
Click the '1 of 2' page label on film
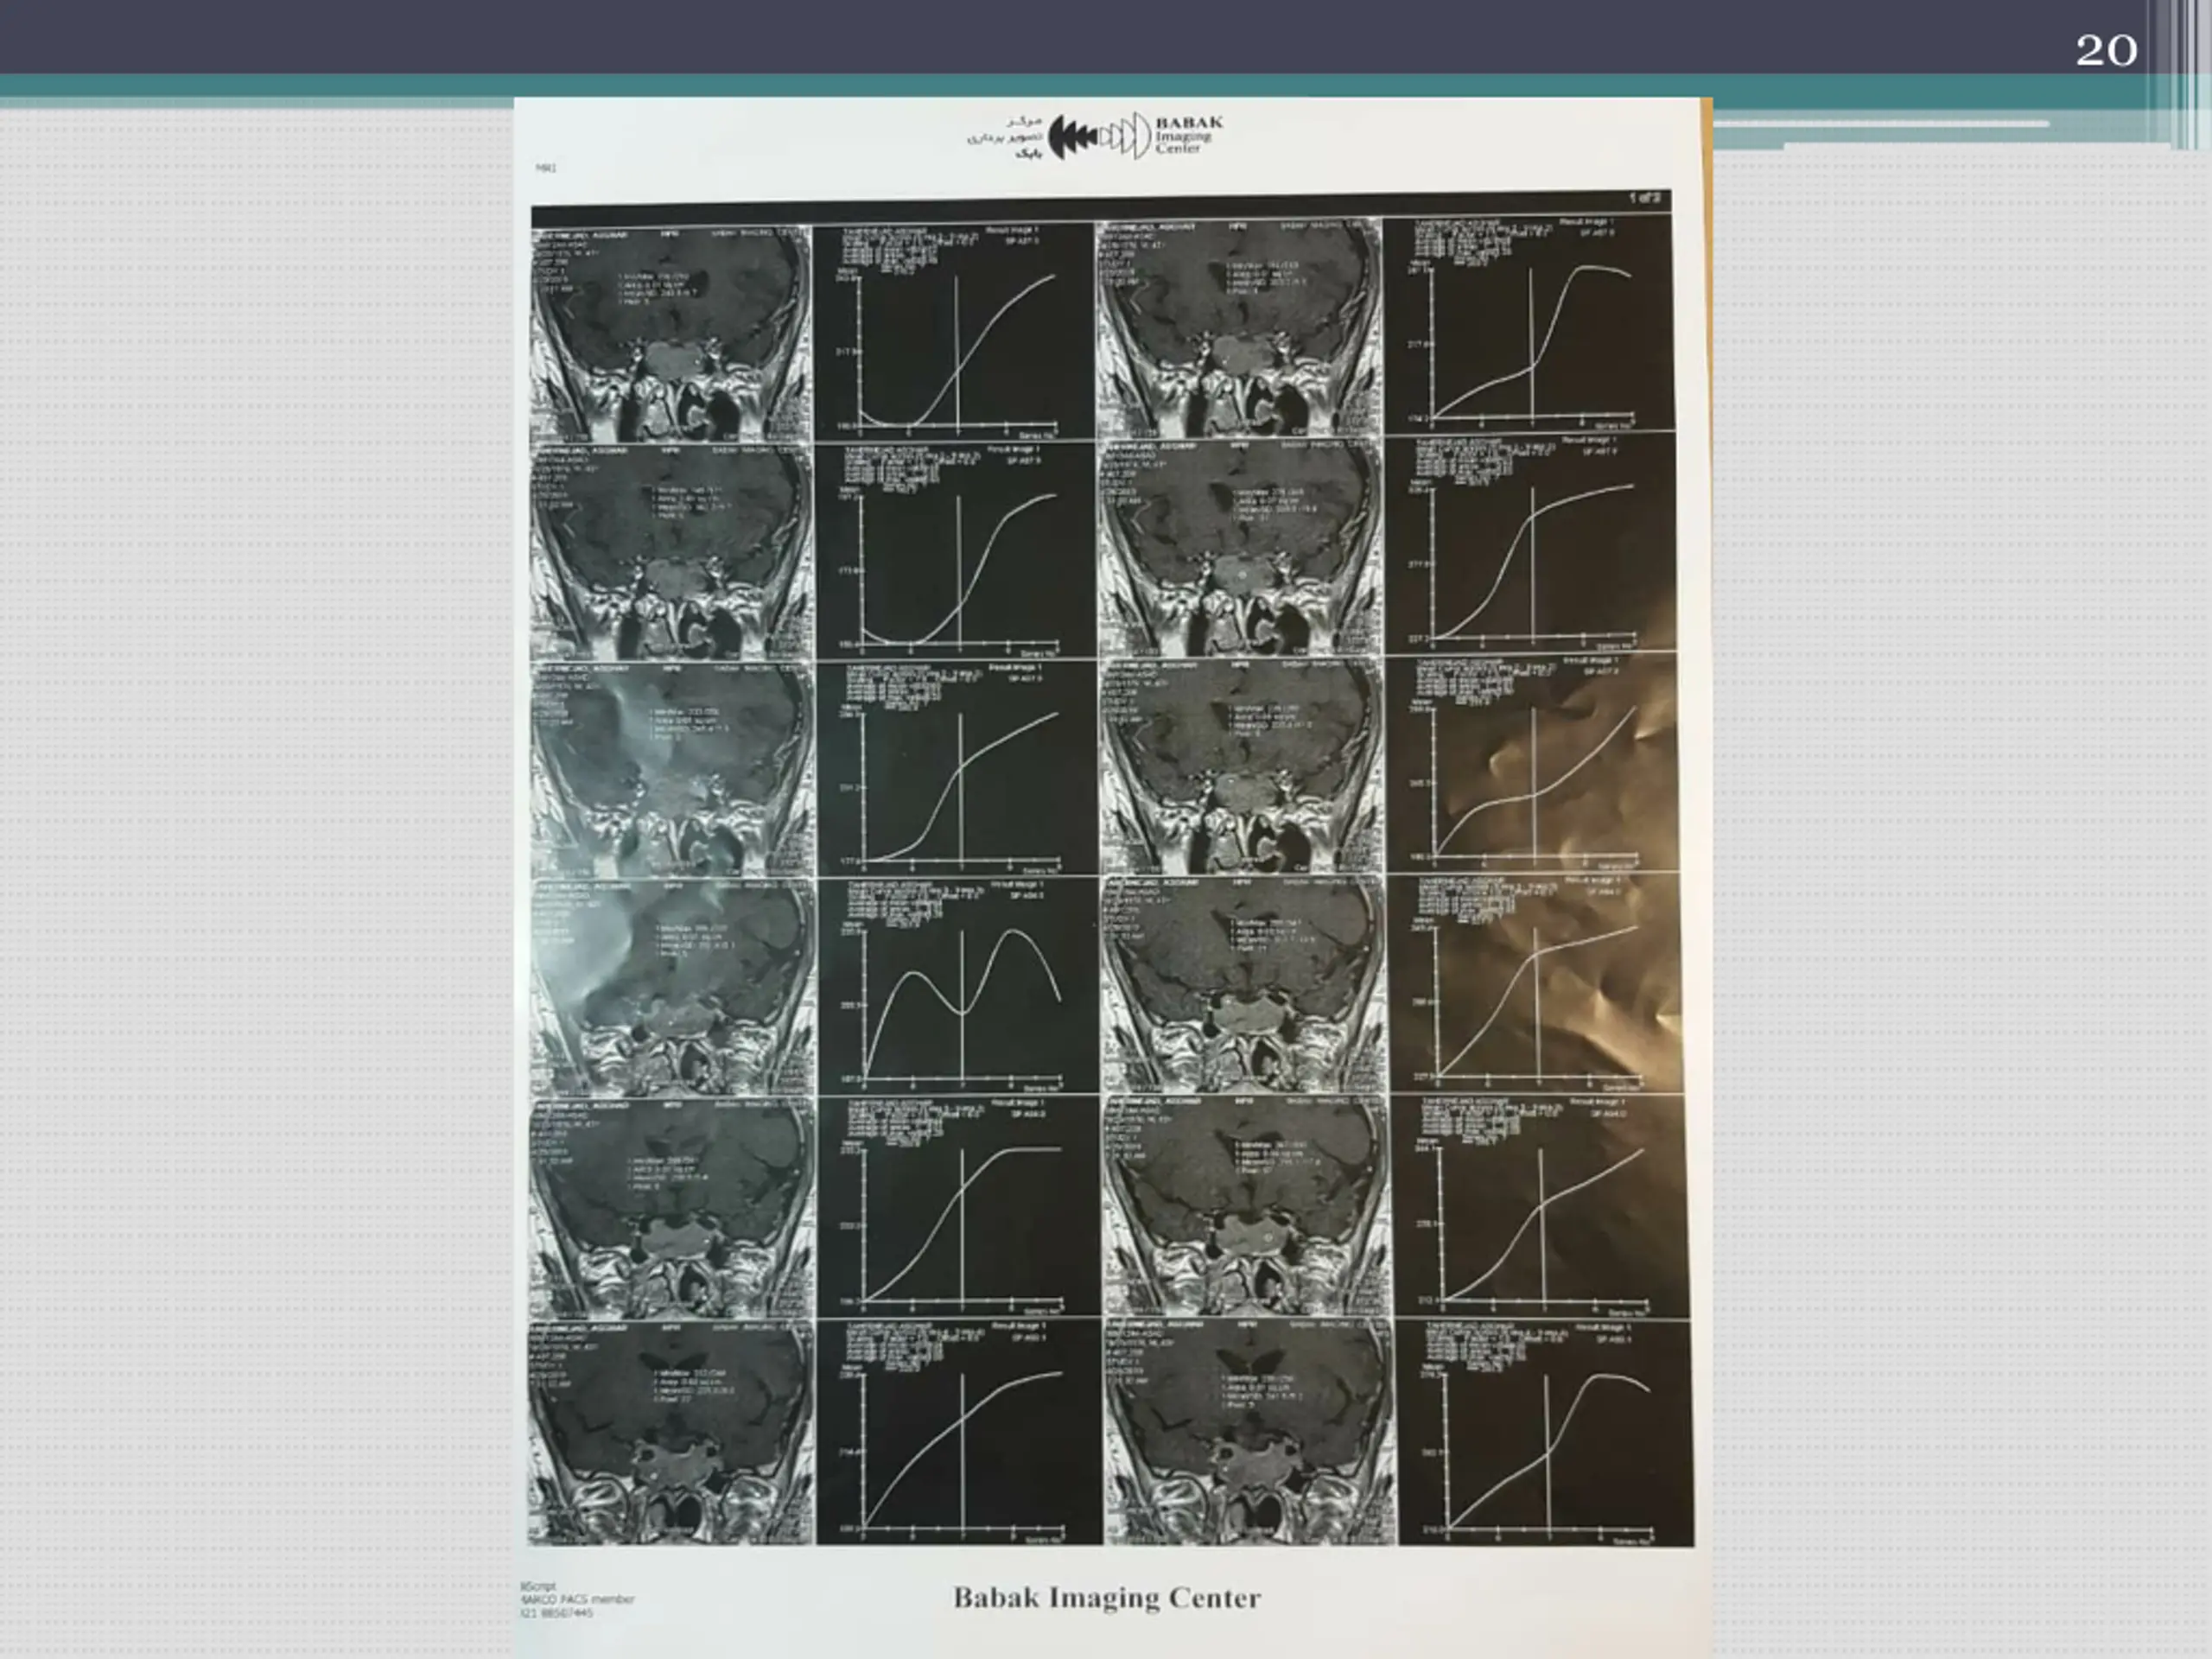(1645, 198)
